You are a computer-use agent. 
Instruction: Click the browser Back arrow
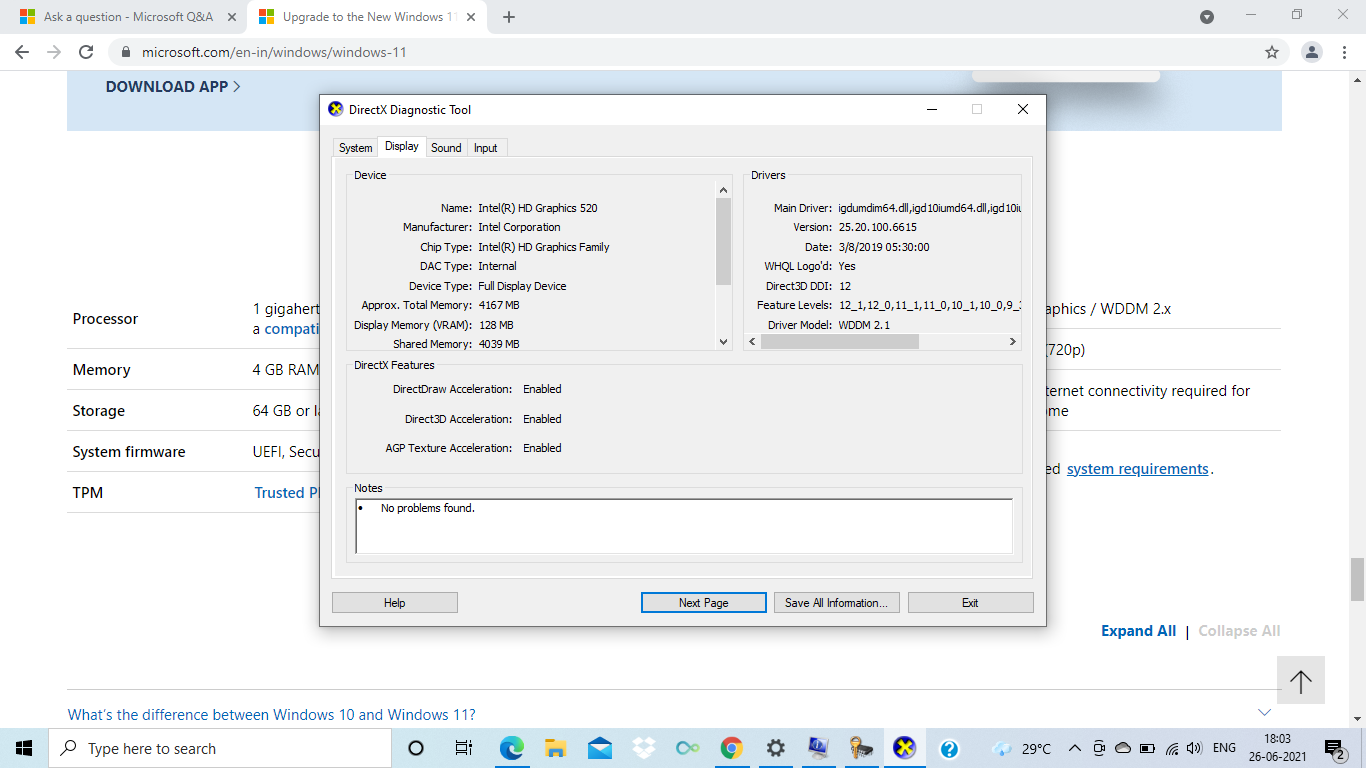[22, 52]
